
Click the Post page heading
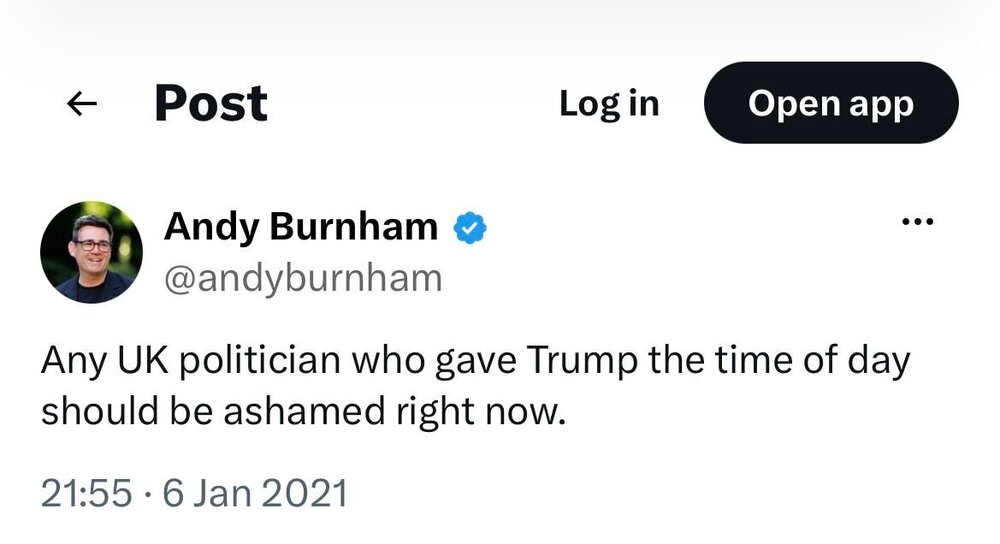211,103
